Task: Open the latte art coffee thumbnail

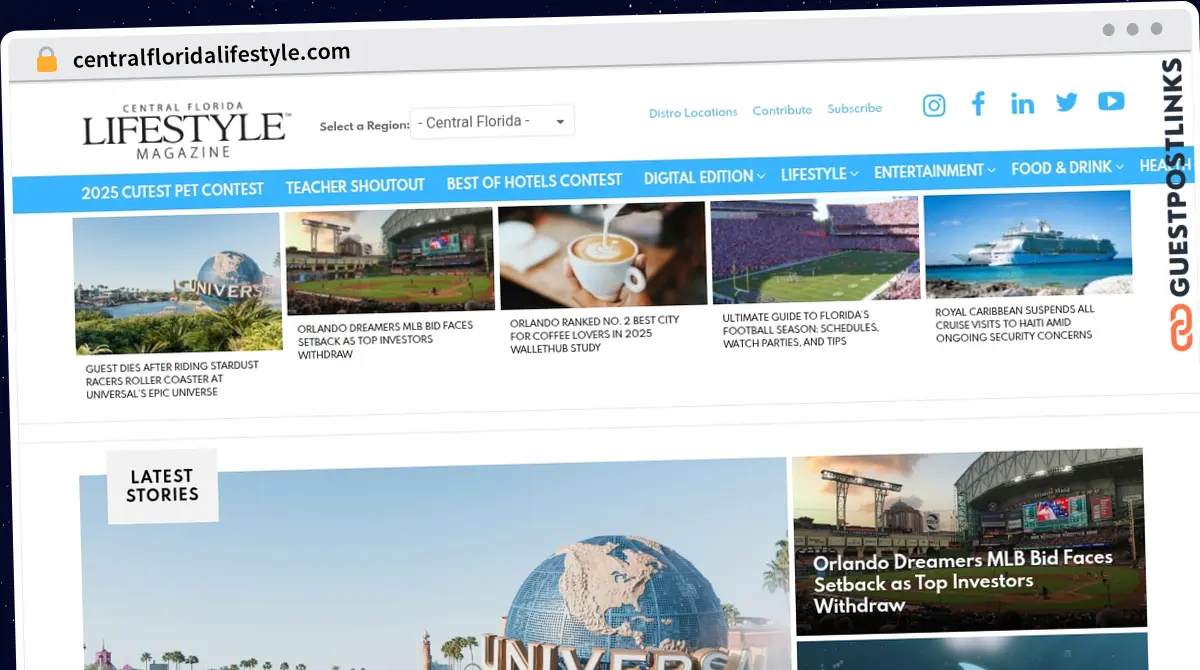Action: (602, 256)
